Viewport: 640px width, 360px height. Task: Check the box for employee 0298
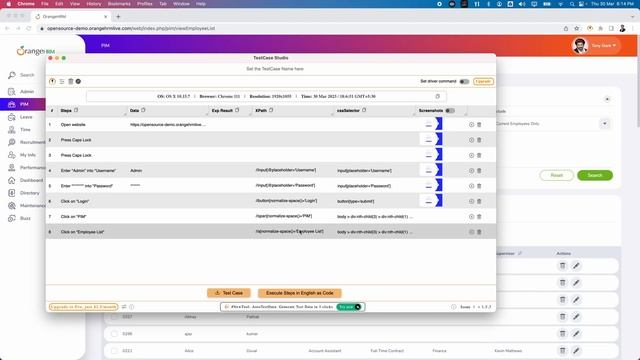click(x=114, y=334)
